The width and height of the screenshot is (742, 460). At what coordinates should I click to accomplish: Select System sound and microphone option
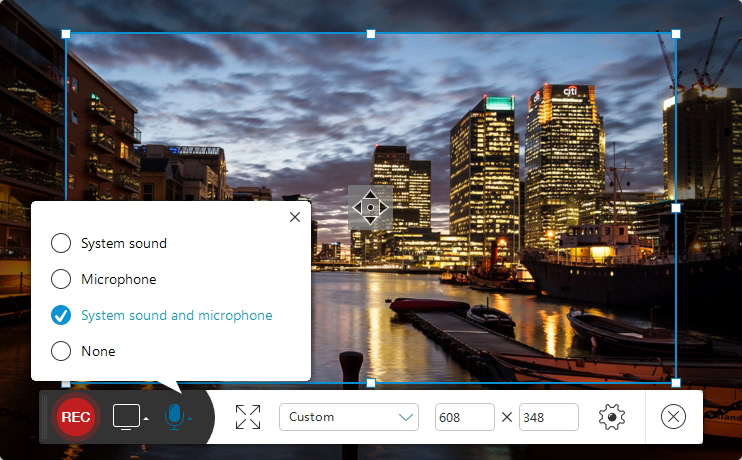61,315
